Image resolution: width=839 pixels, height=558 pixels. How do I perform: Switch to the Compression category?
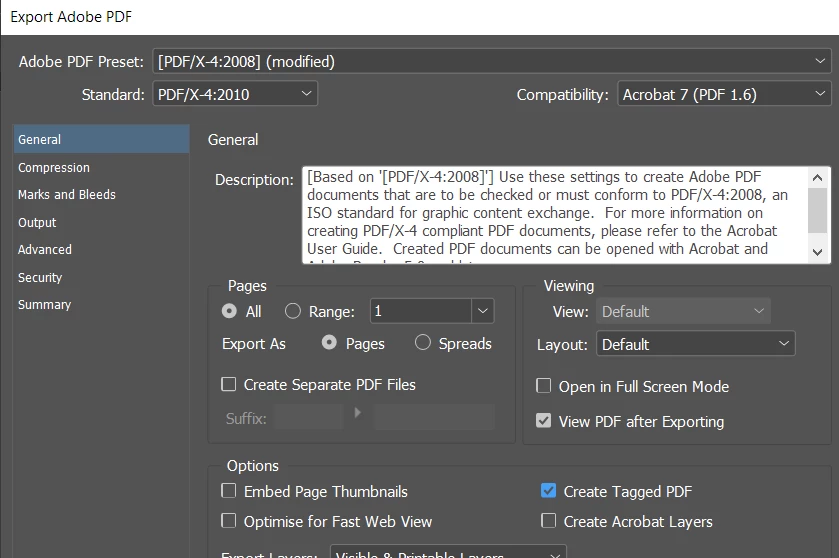102,167
